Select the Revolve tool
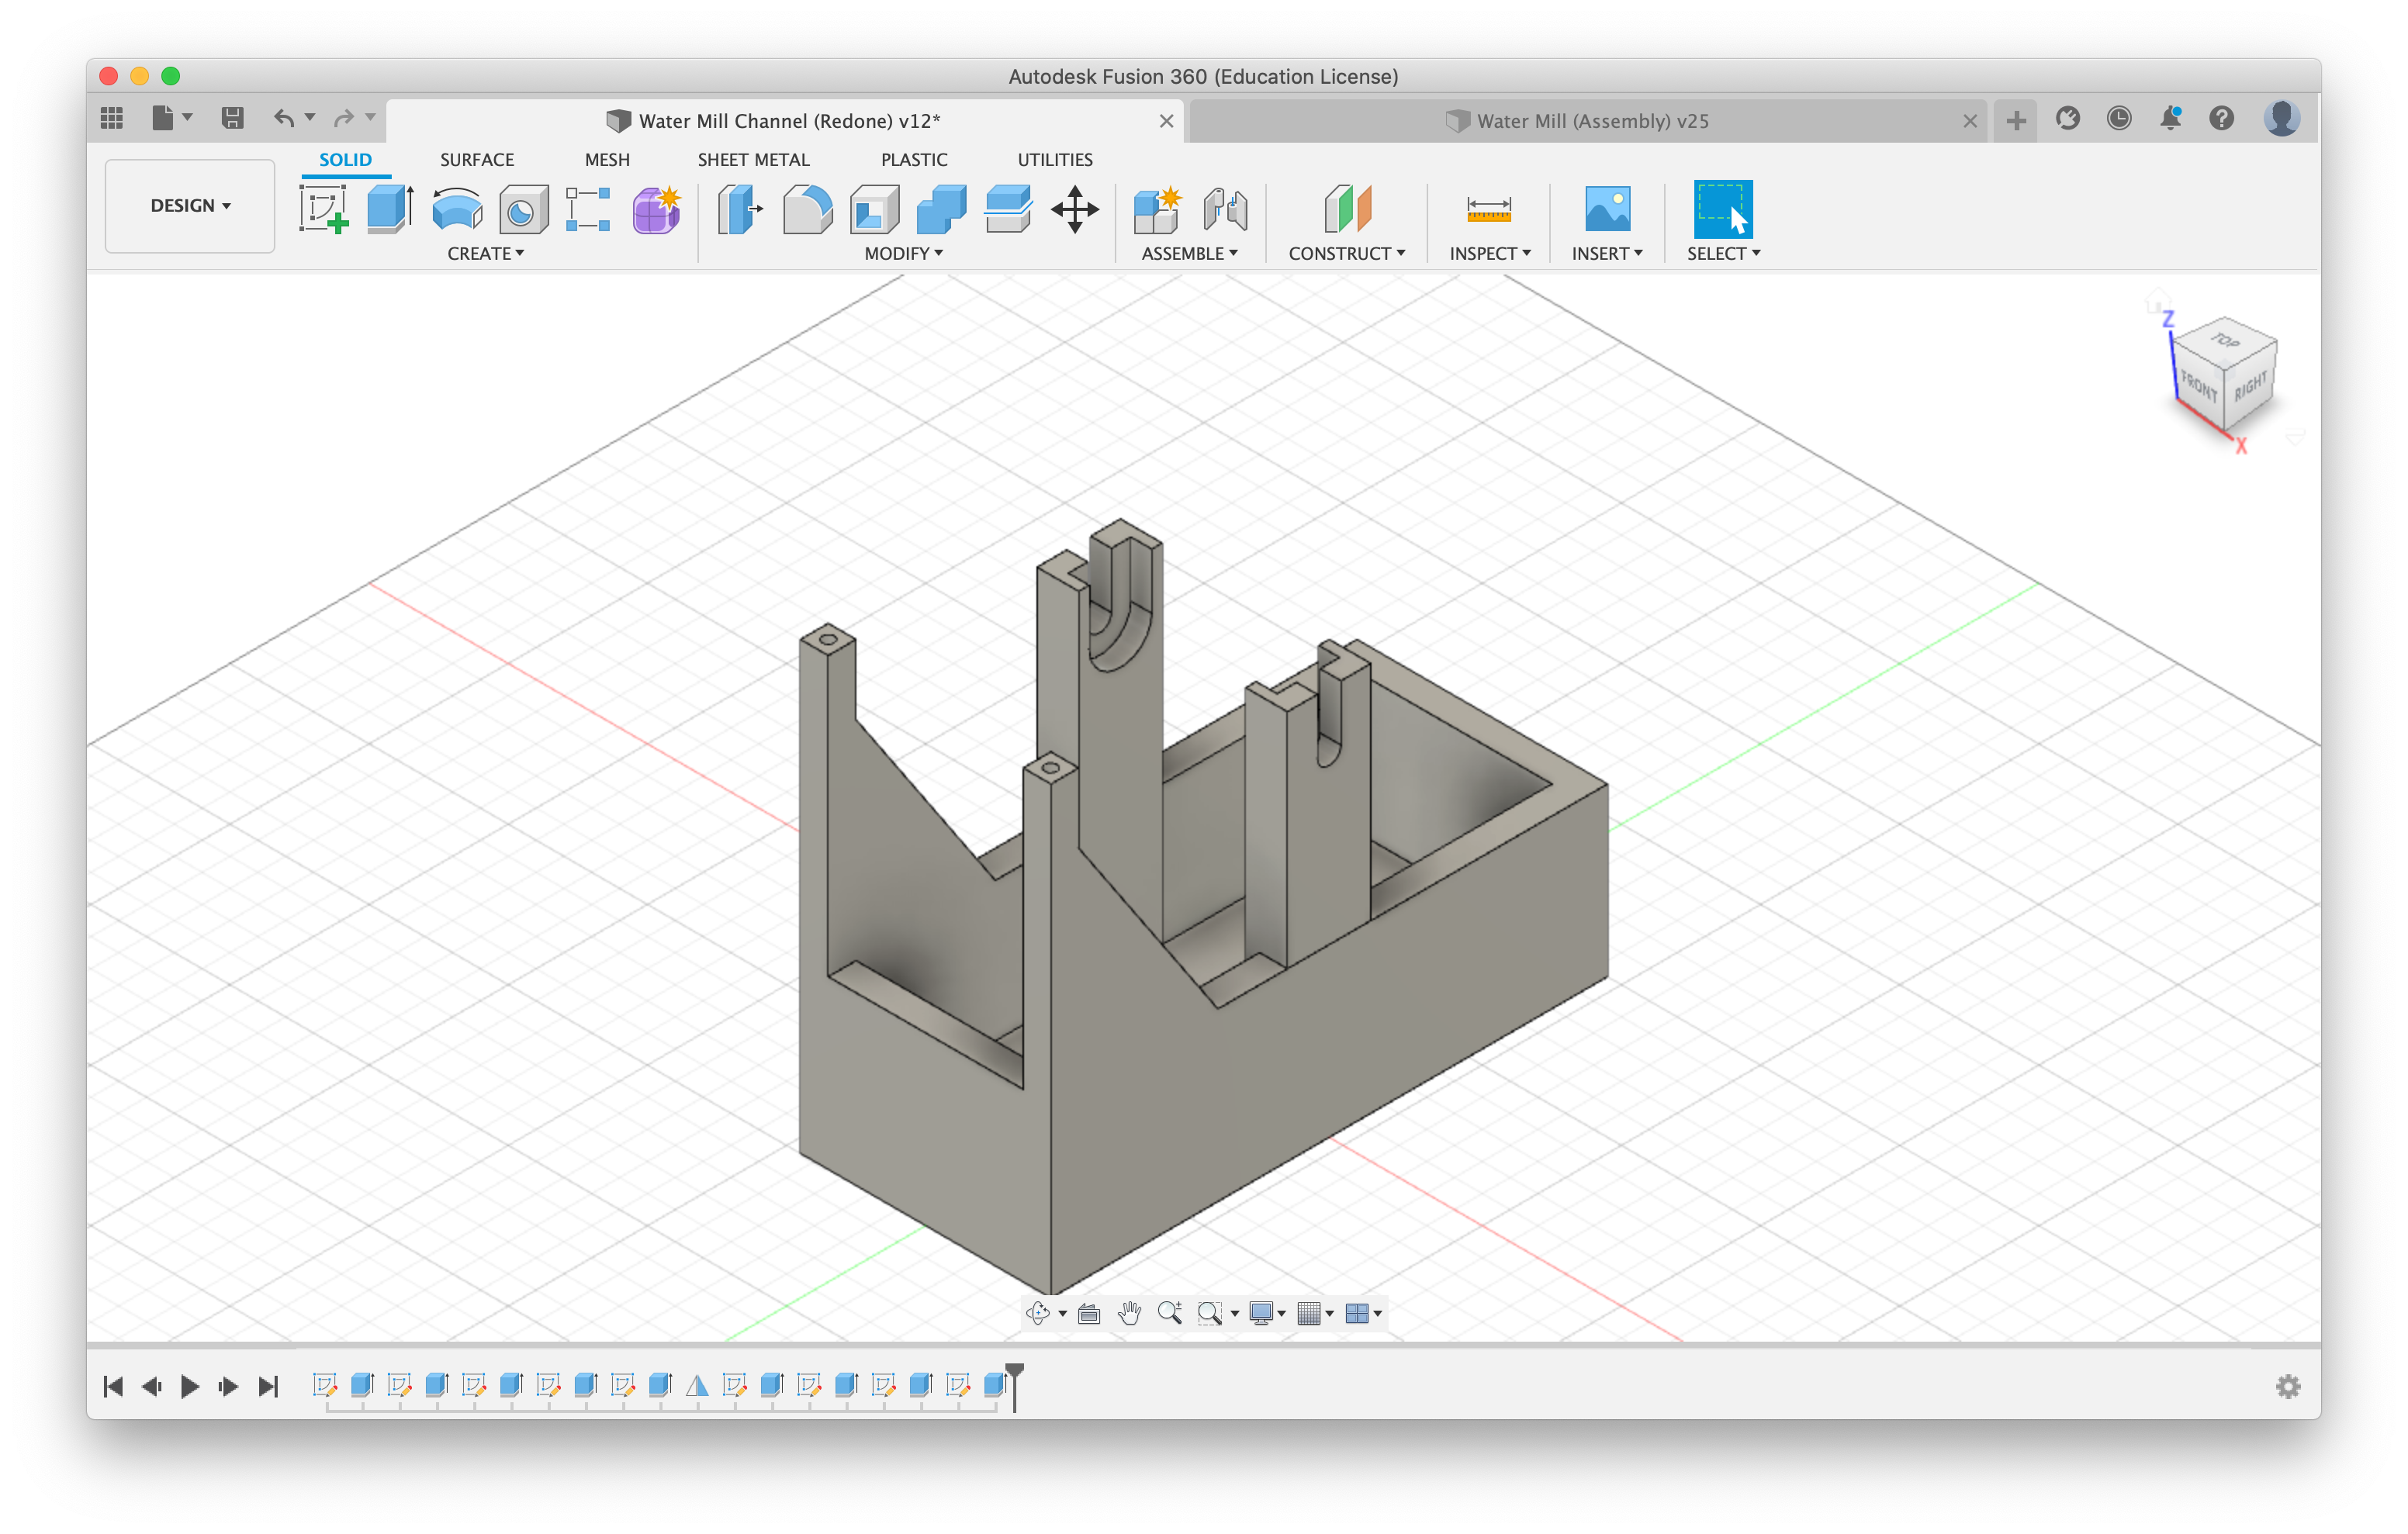Screen dimensions: 2408x1534 pyautogui.click(x=457, y=209)
